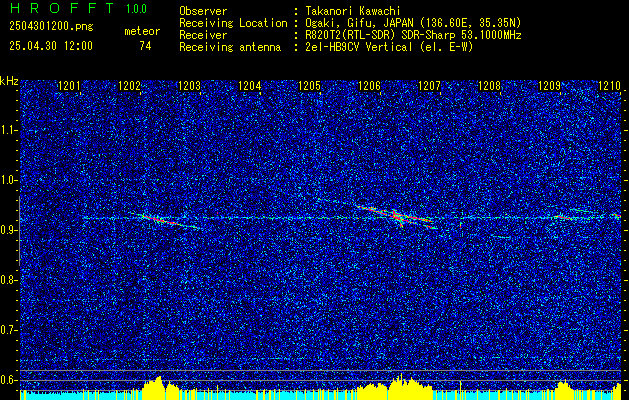Click the yellow signal peak below 1209
The width and height of the screenshot is (629, 400).
pyautogui.click(x=564, y=388)
